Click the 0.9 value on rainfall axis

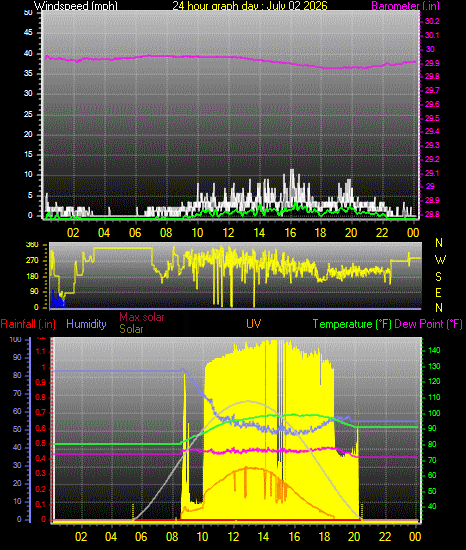[x=41, y=382]
